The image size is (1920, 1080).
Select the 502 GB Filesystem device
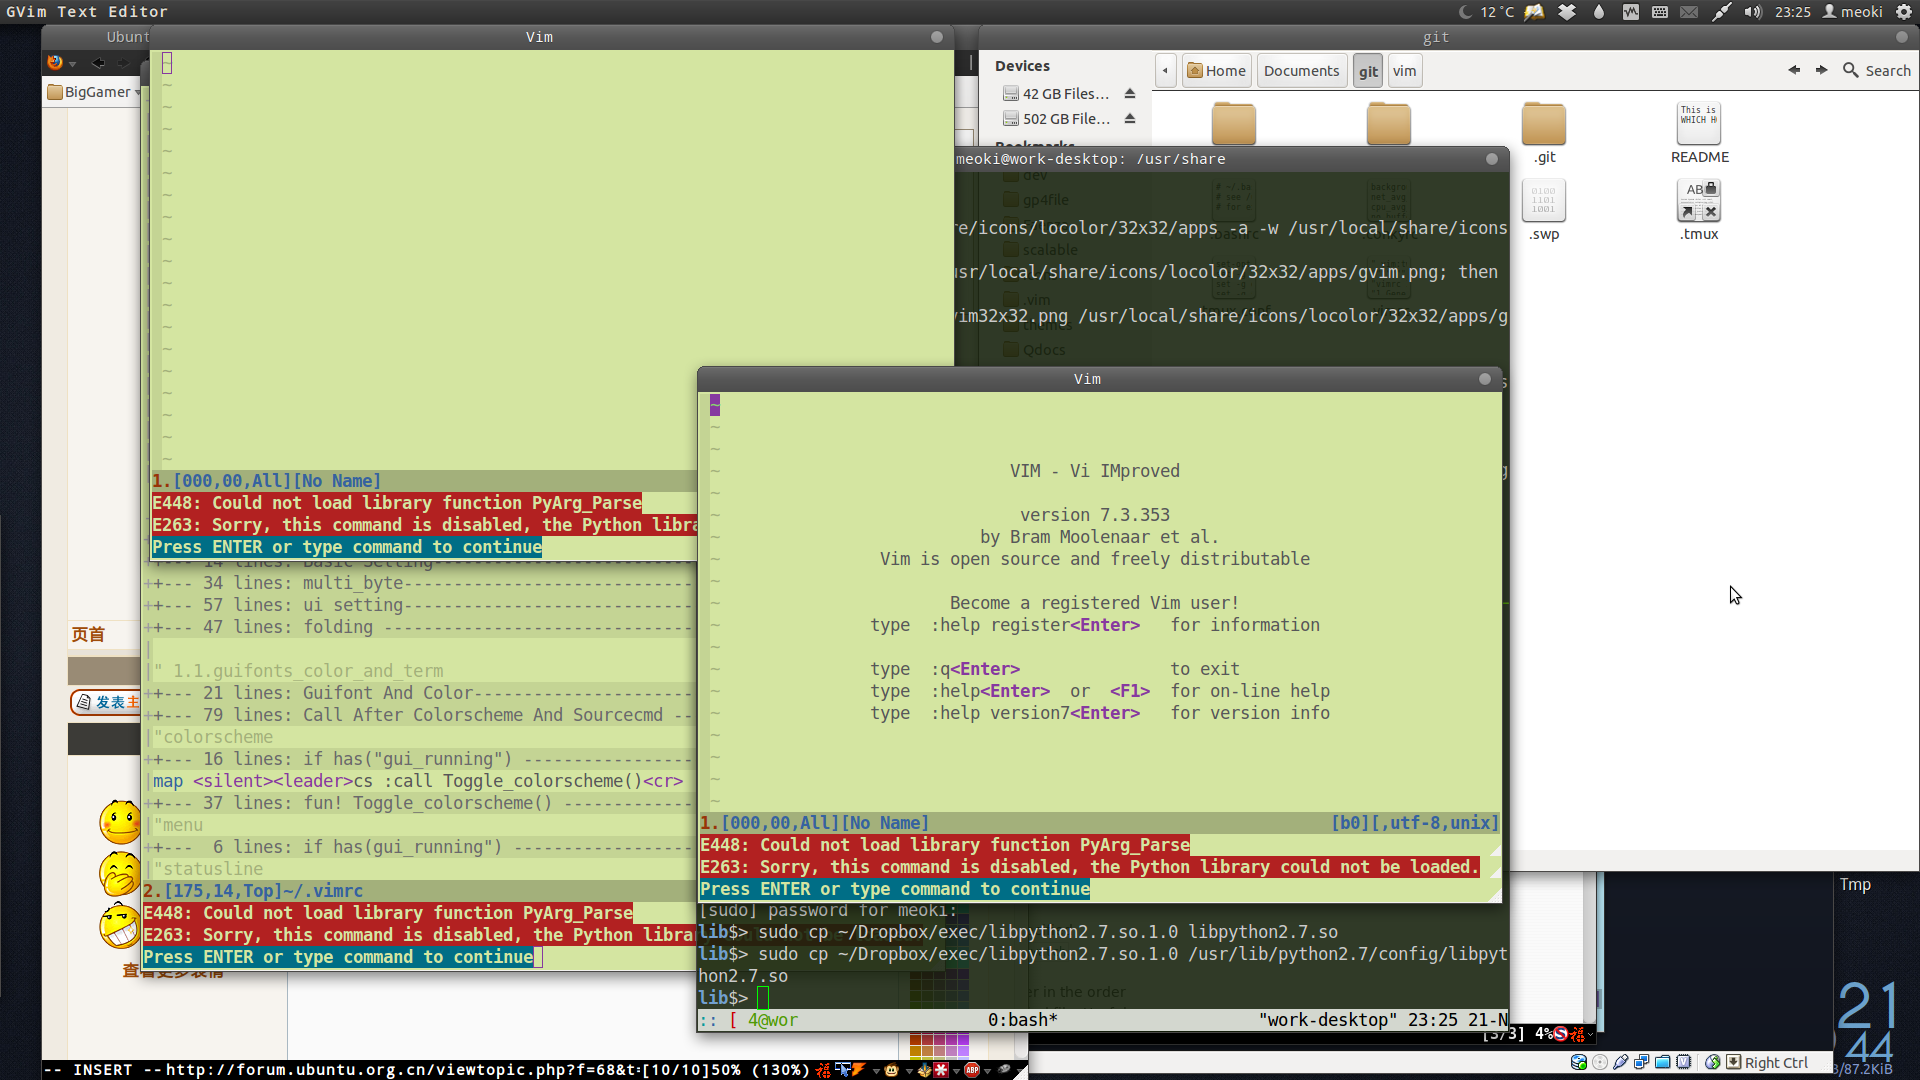(1056, 118)
